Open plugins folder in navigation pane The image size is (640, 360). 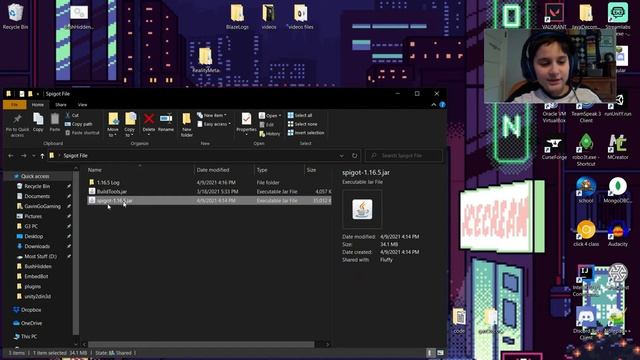coord(32,287)
